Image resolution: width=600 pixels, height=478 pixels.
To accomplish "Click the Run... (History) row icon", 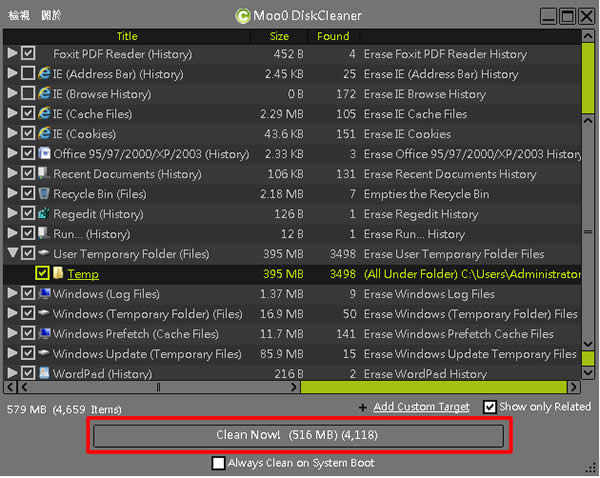I will [44, 233].
